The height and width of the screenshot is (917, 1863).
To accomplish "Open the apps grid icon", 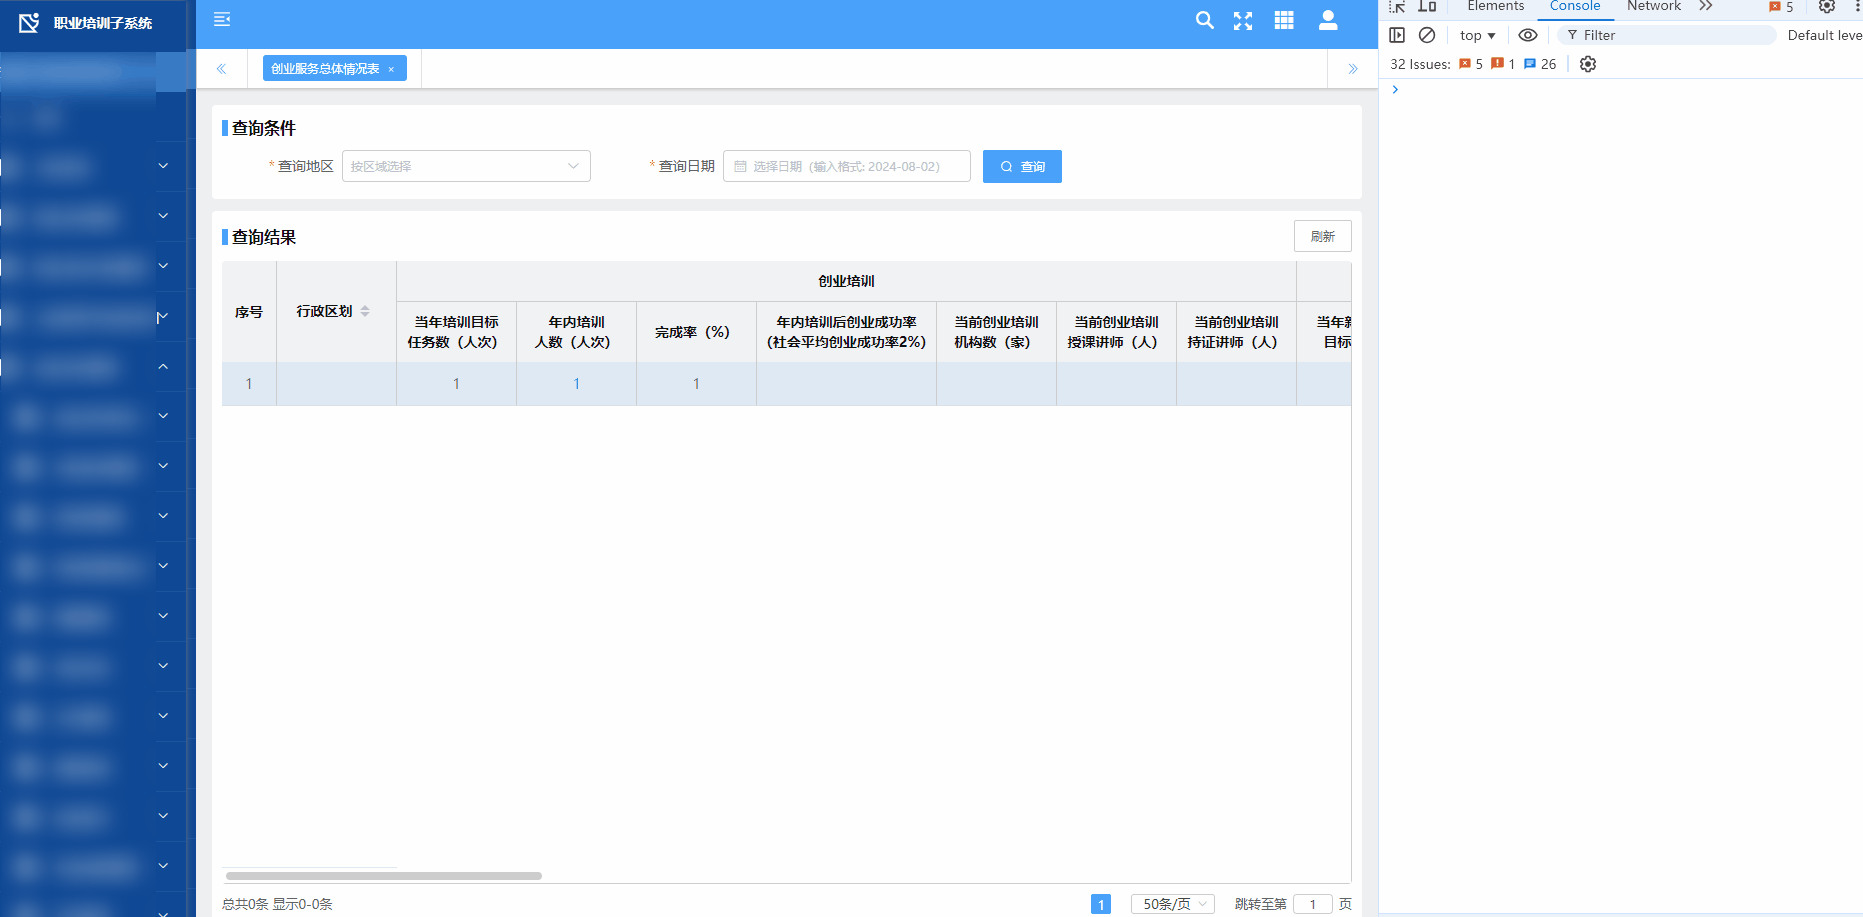I will pyautogui.click(x=1284, y=20).
